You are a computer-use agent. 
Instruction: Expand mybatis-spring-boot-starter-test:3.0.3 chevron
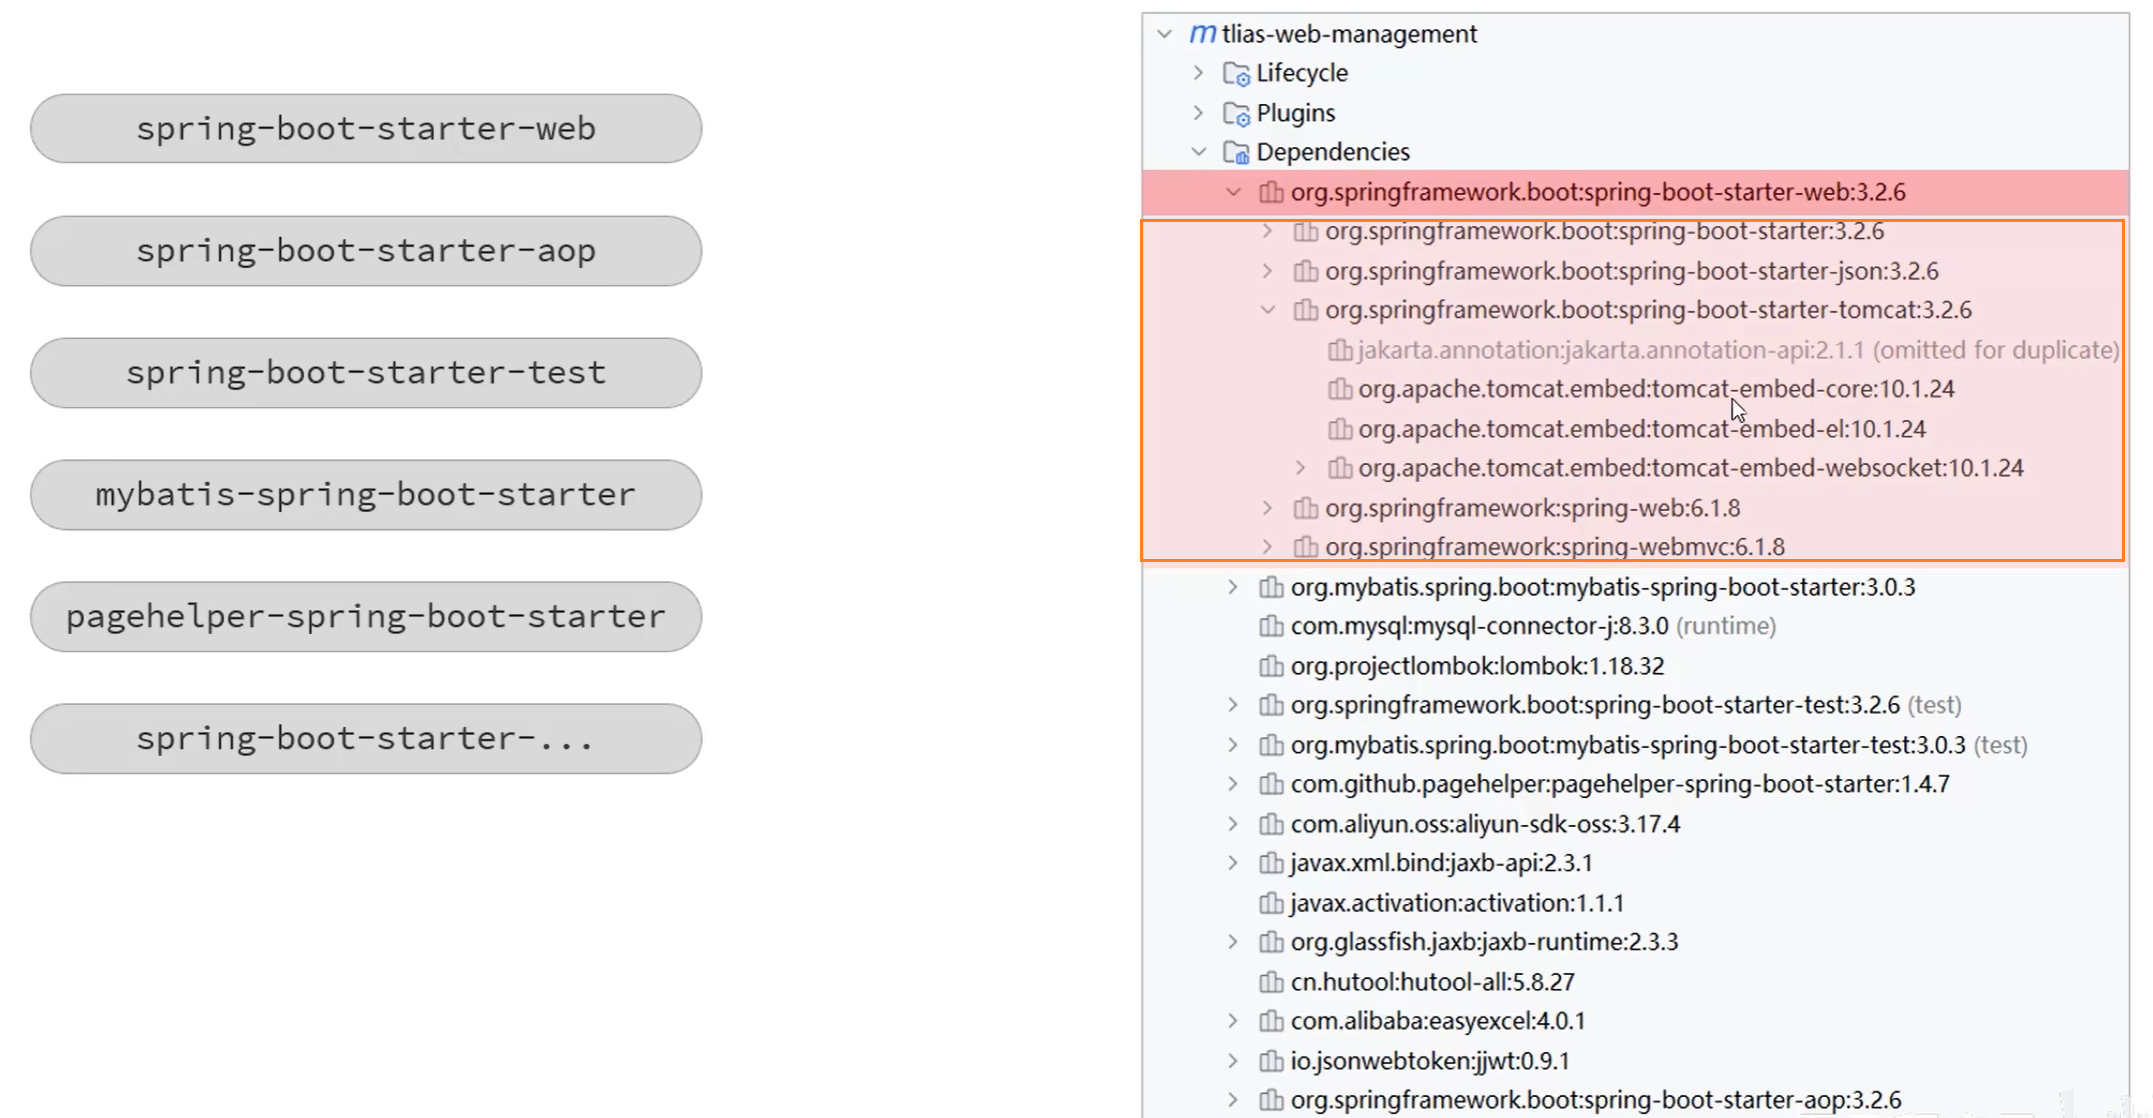[1233, 745]
